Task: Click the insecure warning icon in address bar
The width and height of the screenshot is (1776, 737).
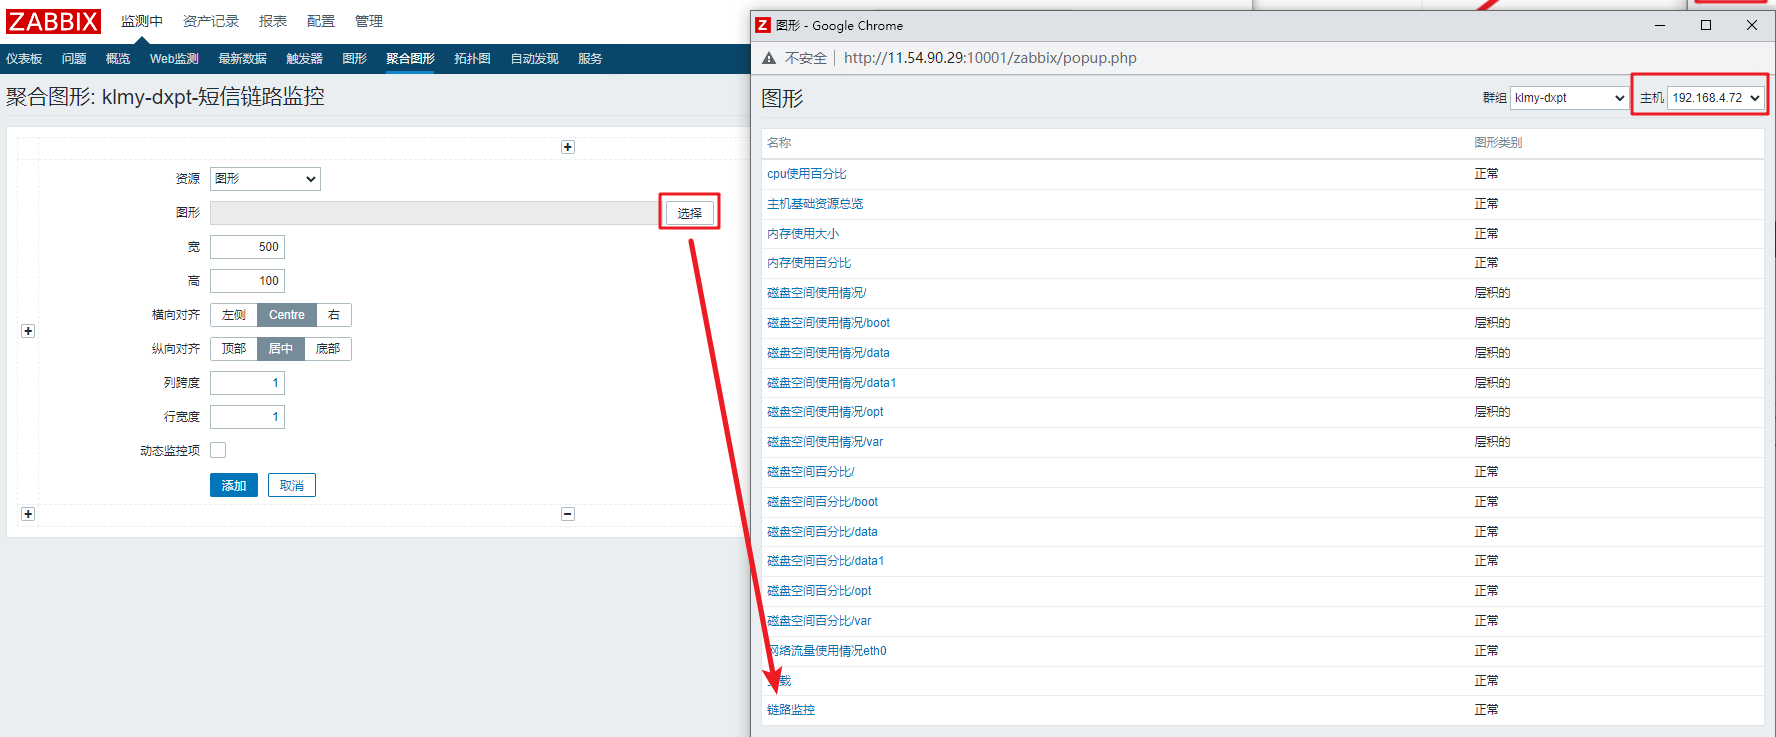Action: (769, 58)
